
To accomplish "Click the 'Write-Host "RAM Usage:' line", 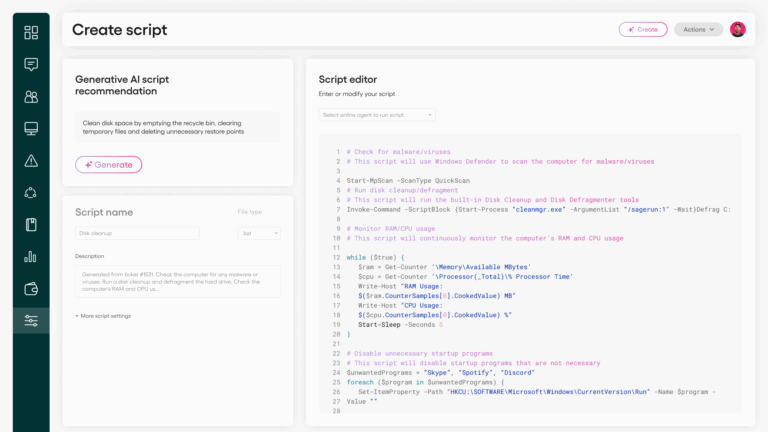I will point(400,287).
